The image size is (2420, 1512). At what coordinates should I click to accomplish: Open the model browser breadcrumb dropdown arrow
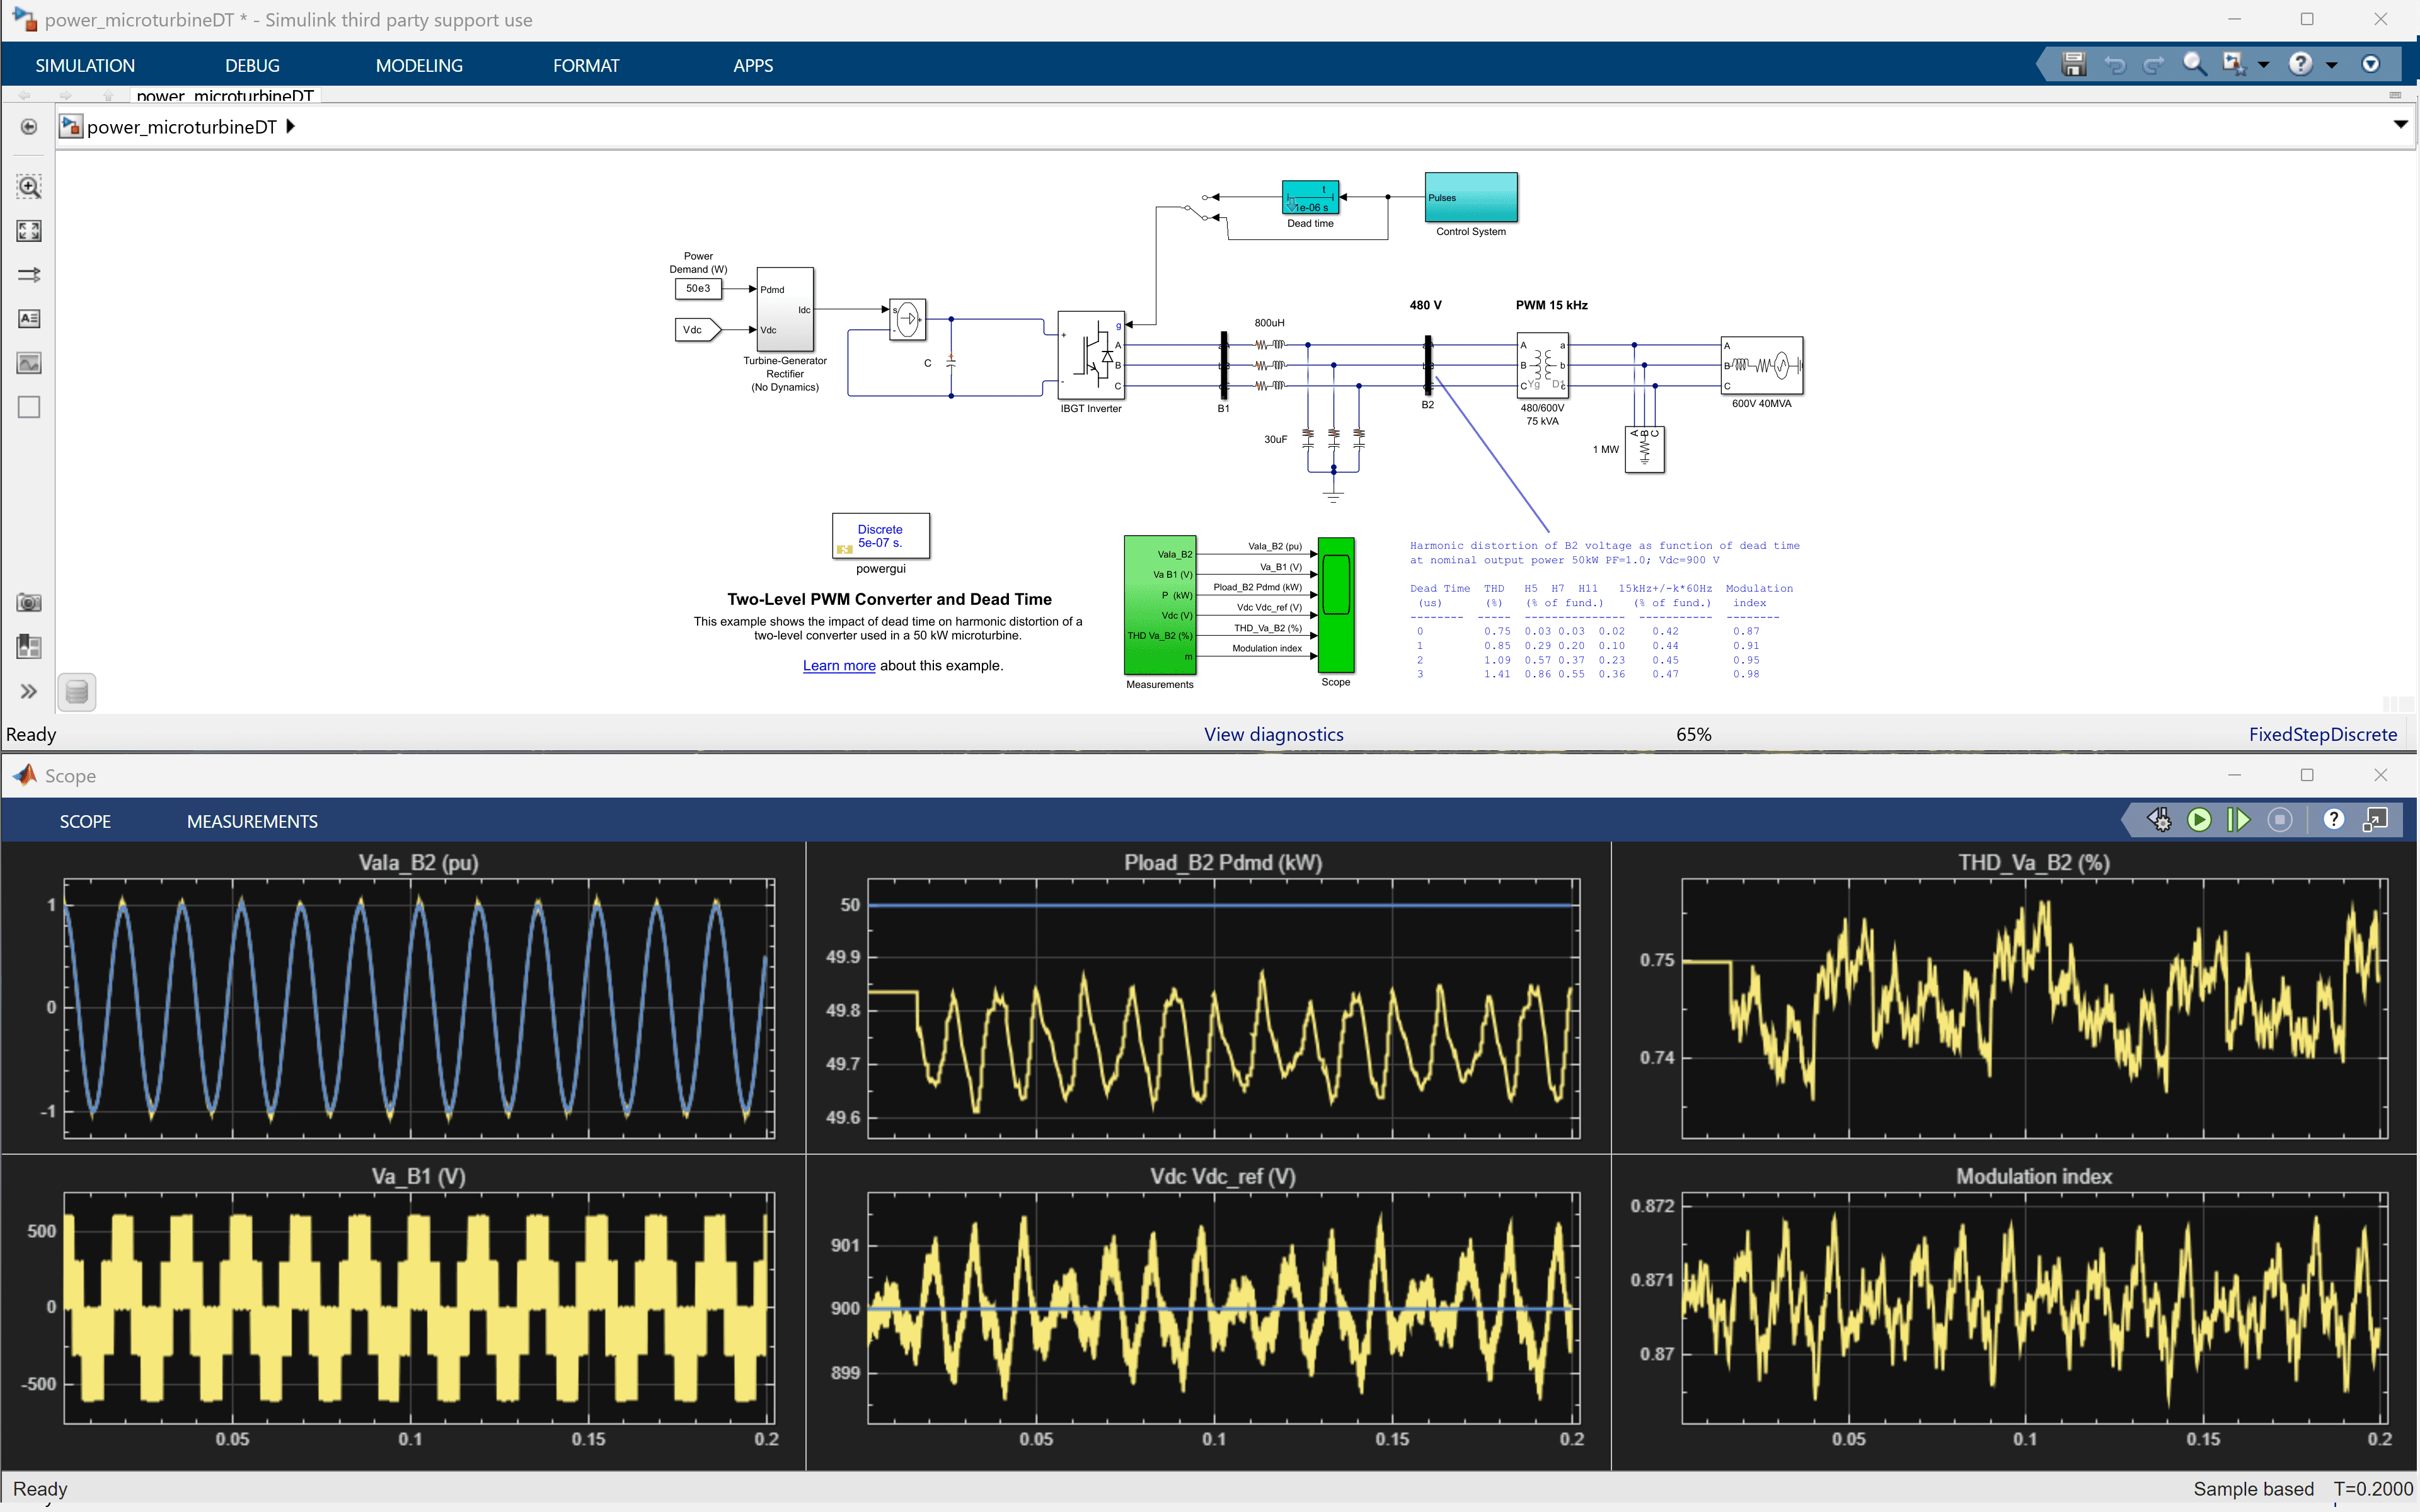(x=2400, y=125)
